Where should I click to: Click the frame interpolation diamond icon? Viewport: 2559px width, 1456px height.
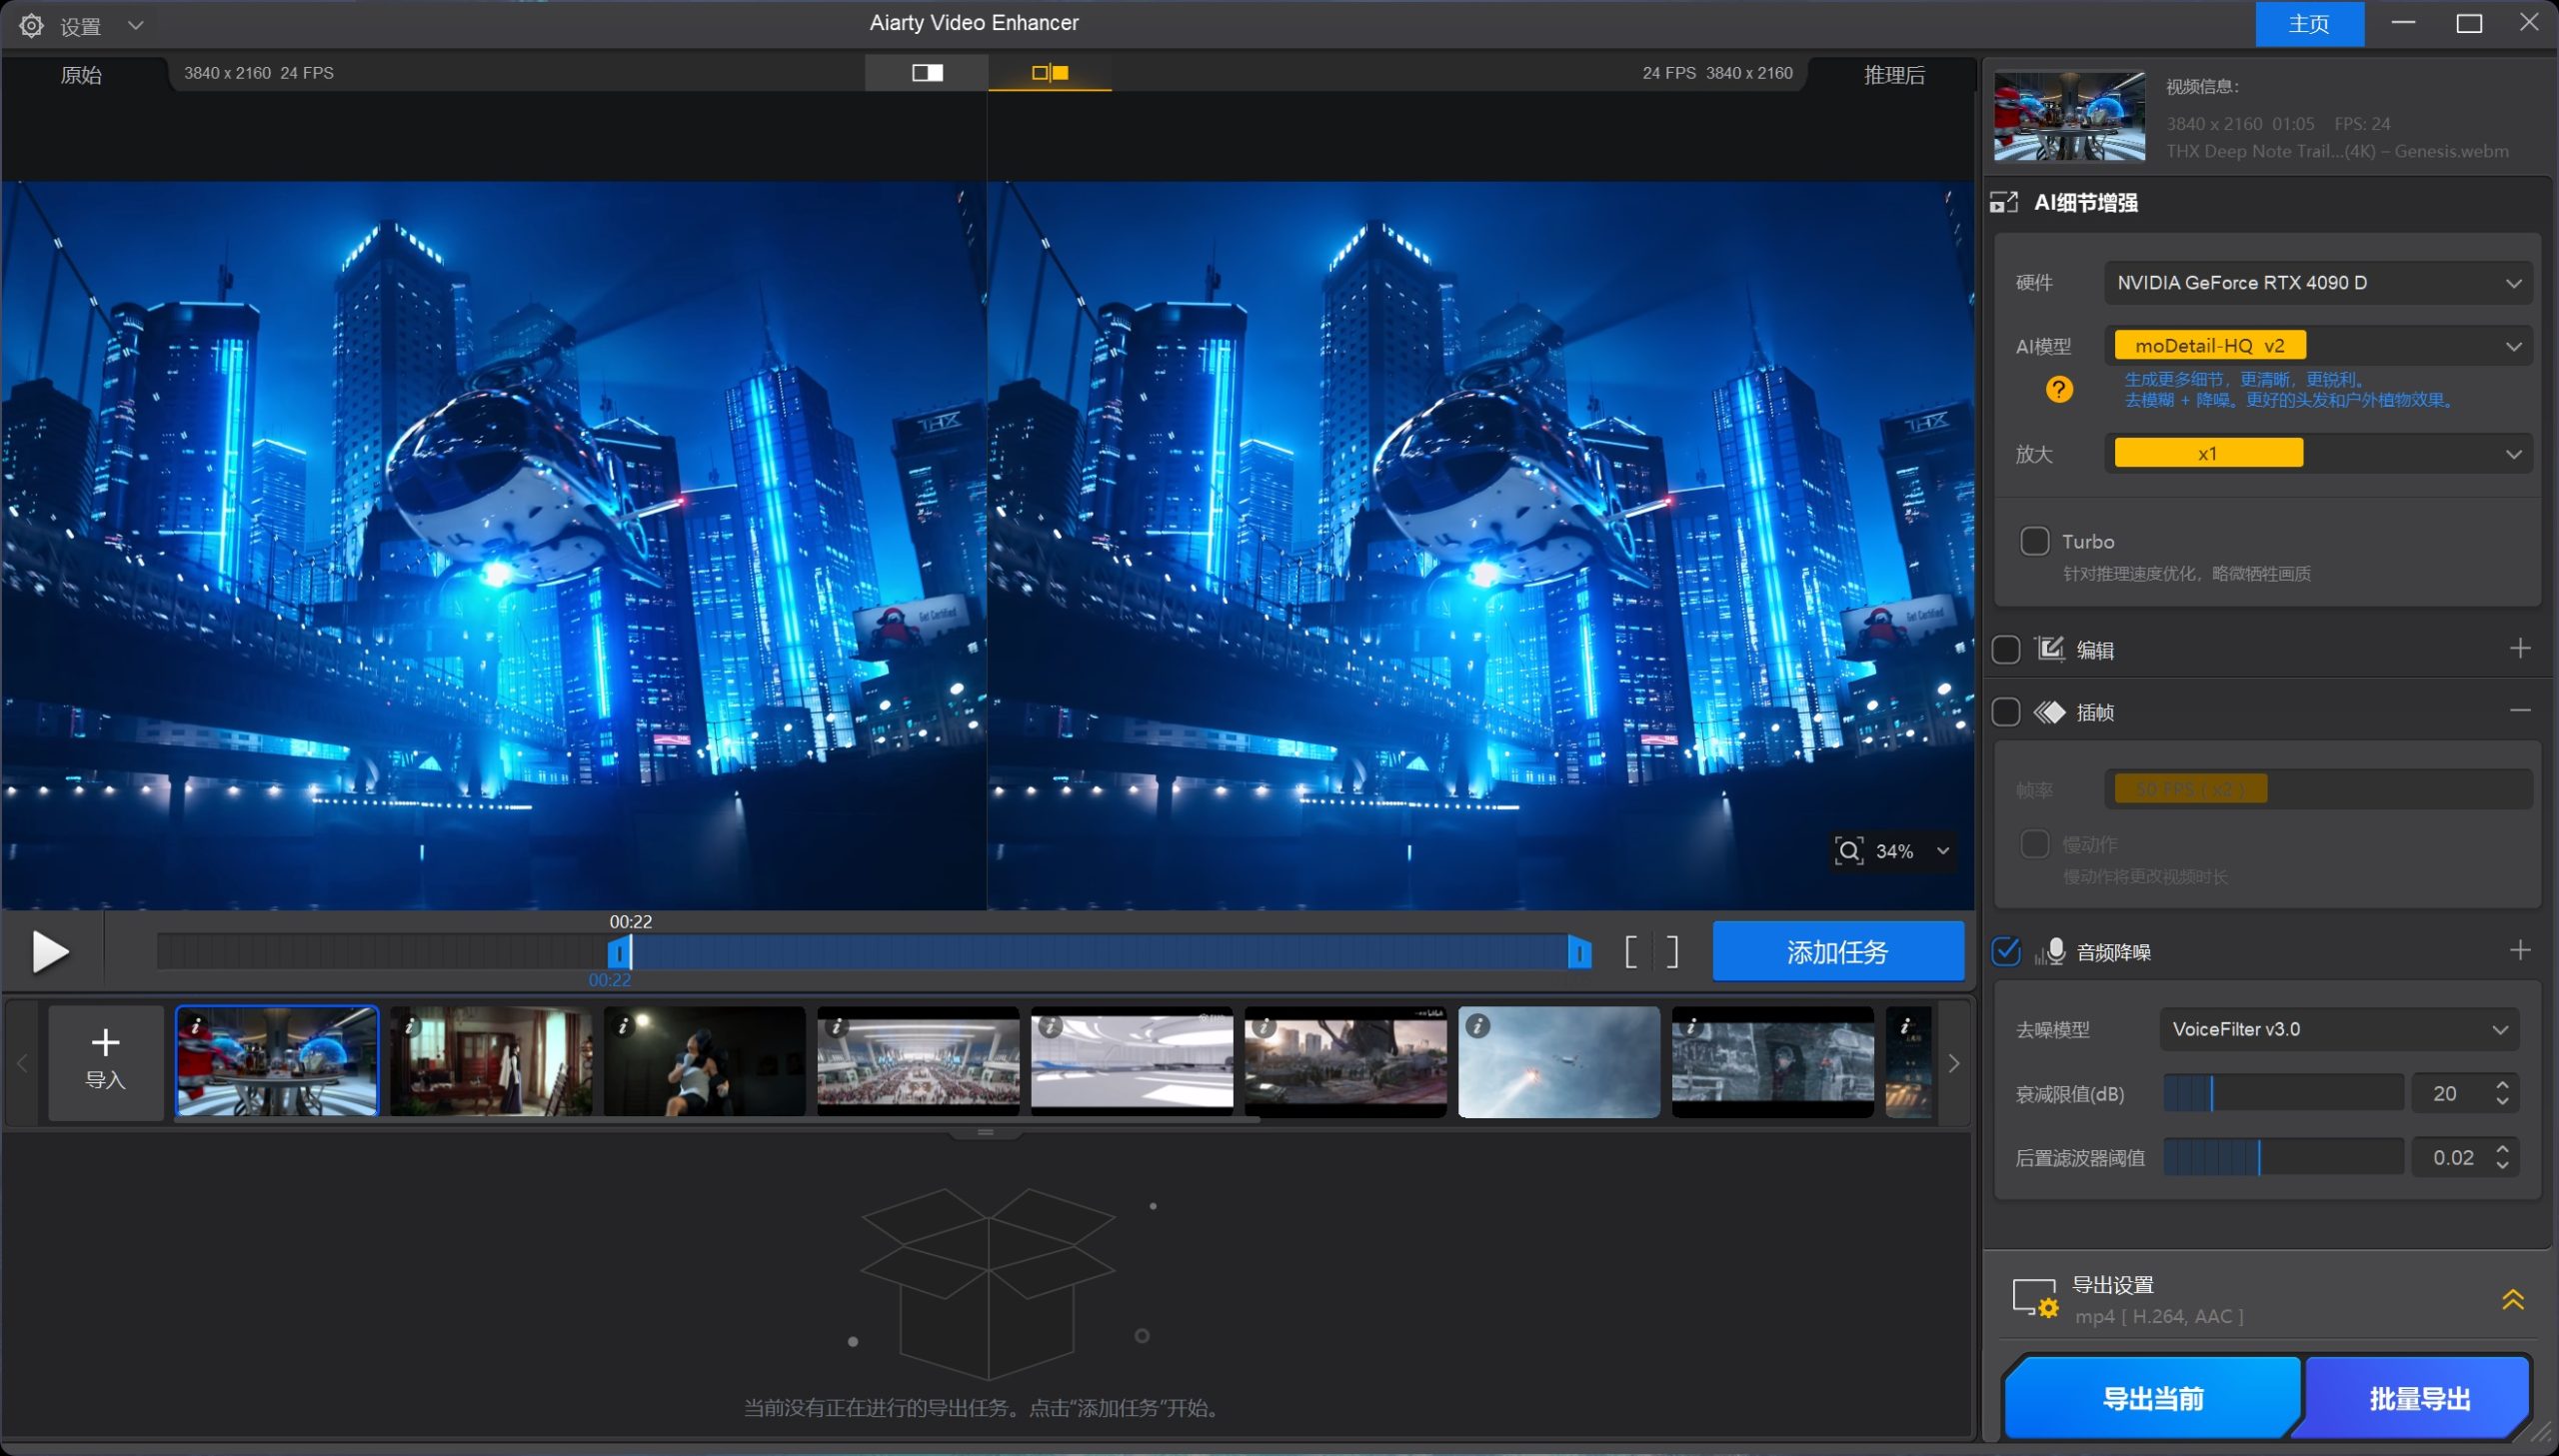tap(2049, 712)
